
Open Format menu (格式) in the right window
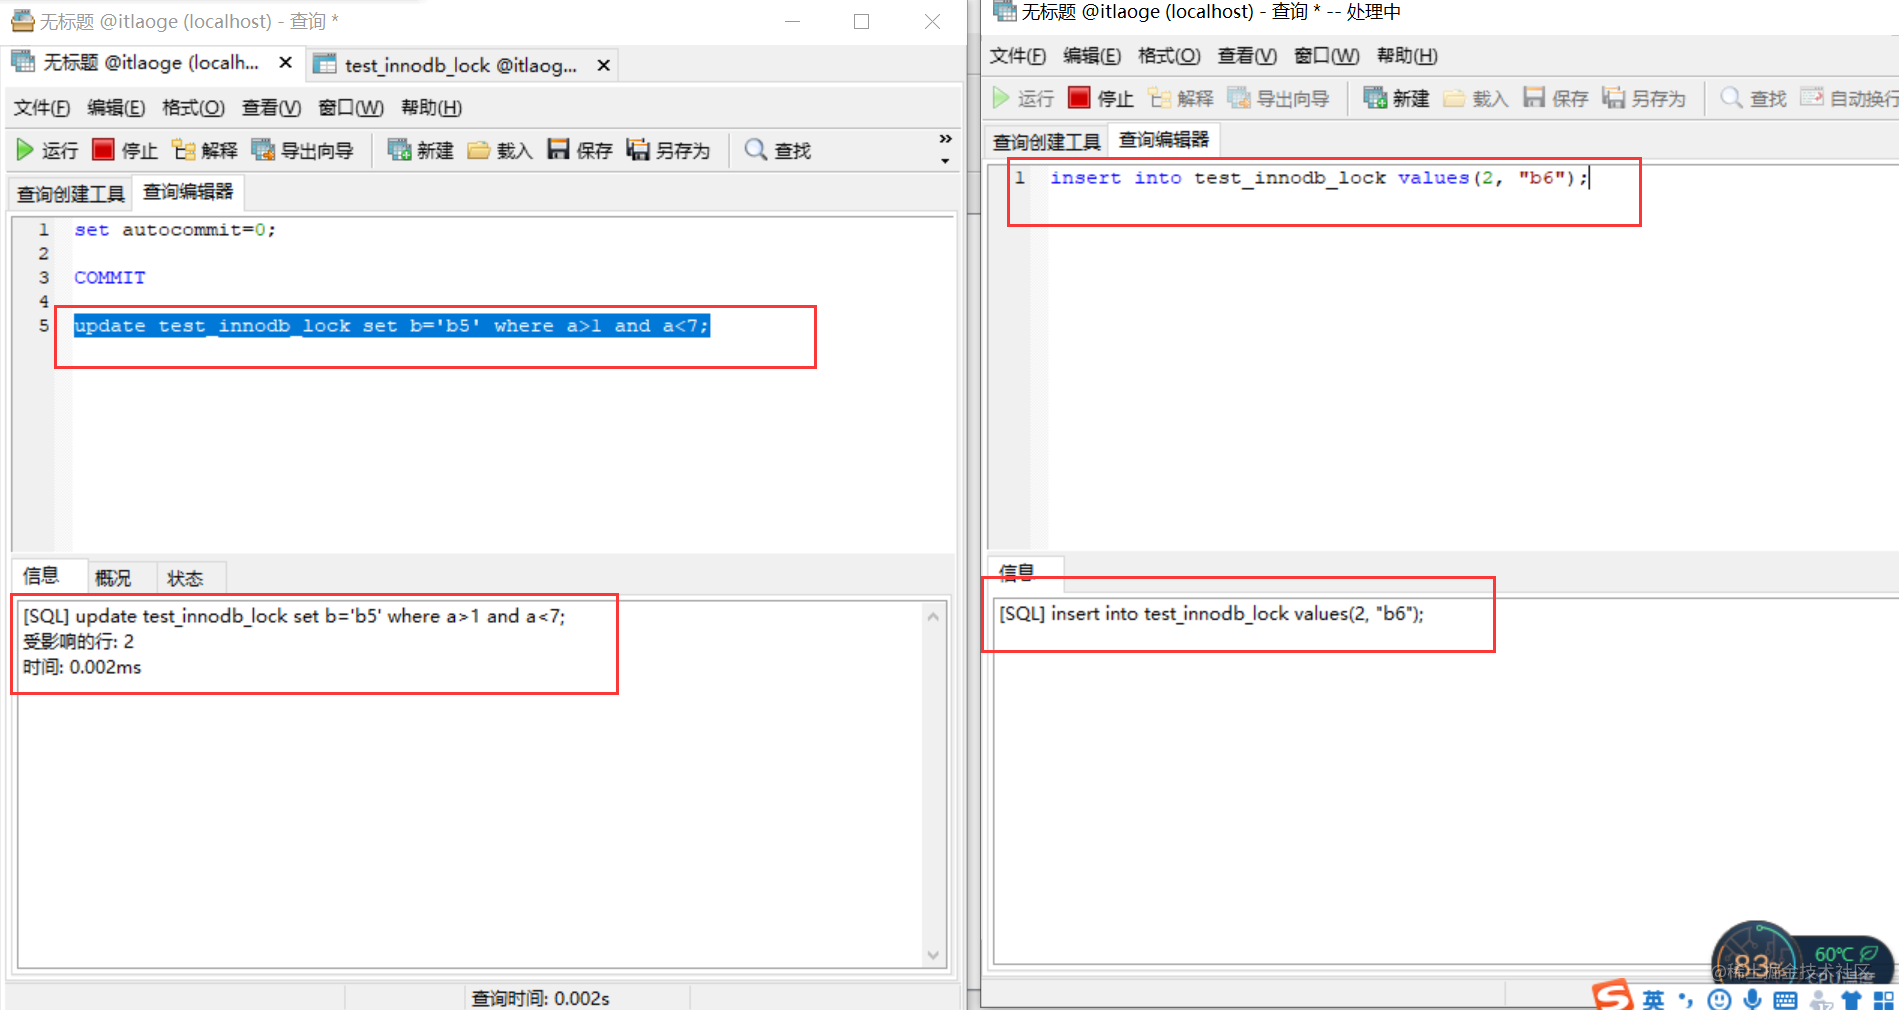point(1169,55)
